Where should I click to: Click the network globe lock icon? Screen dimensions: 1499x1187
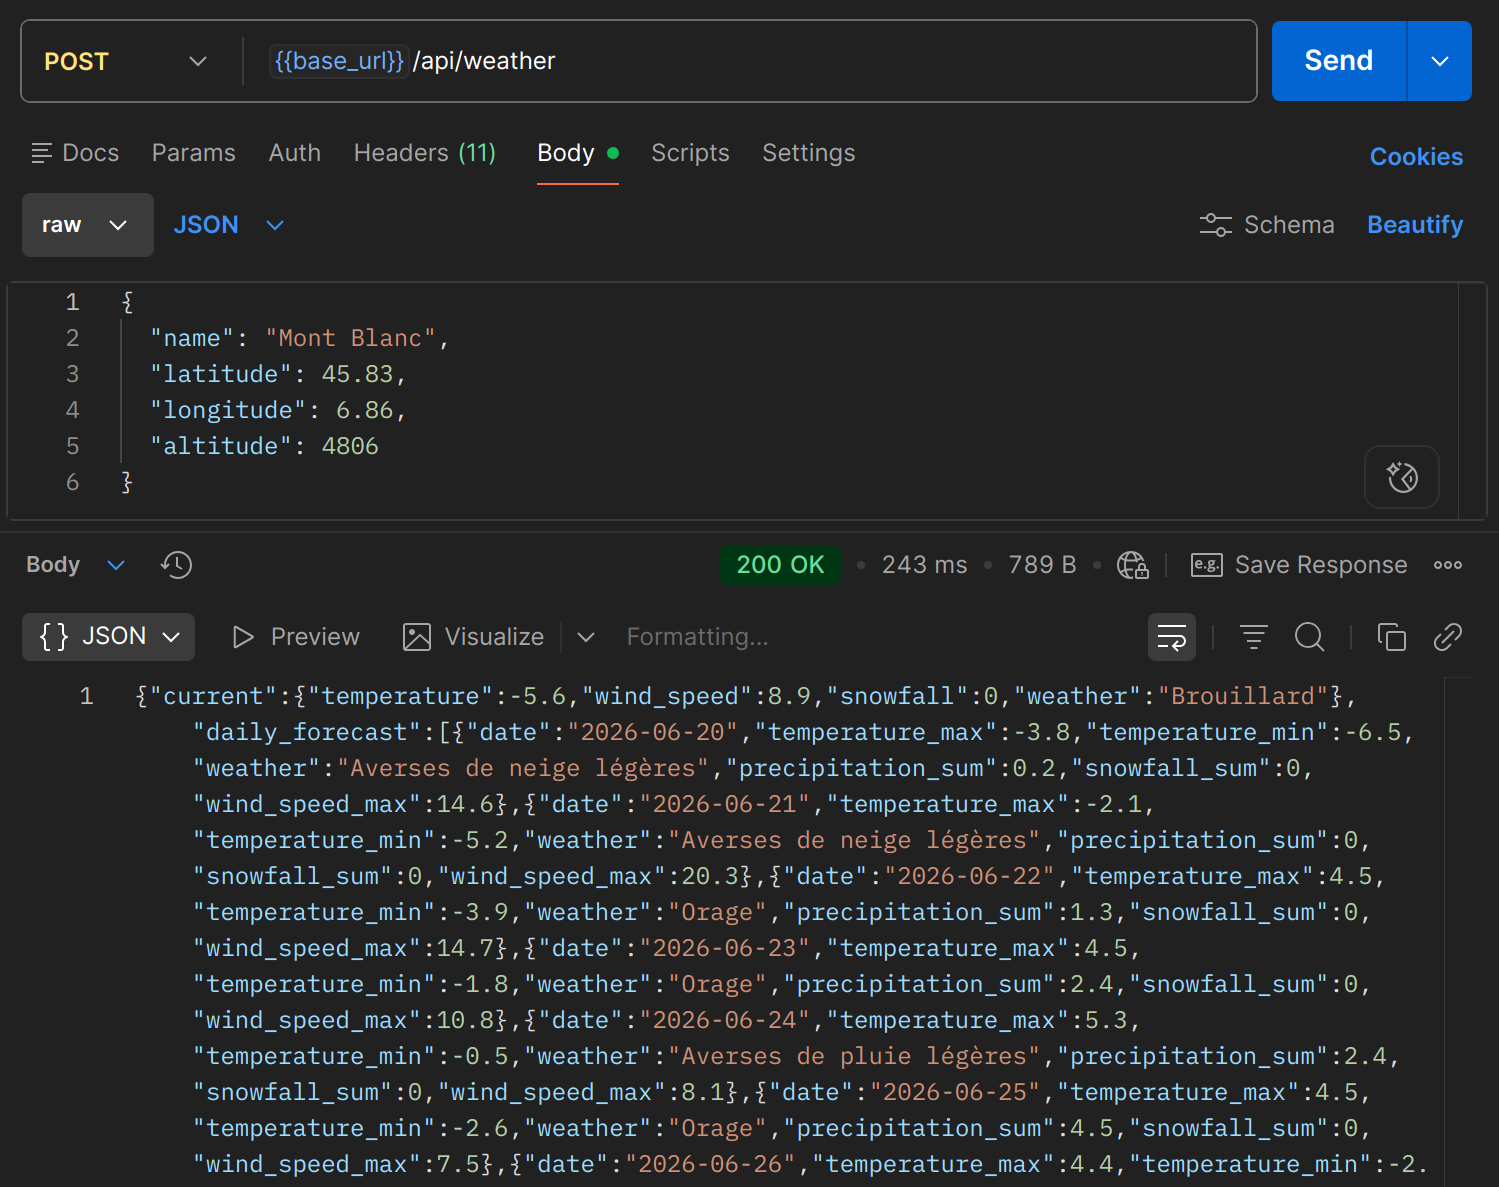coord(1132,565)
